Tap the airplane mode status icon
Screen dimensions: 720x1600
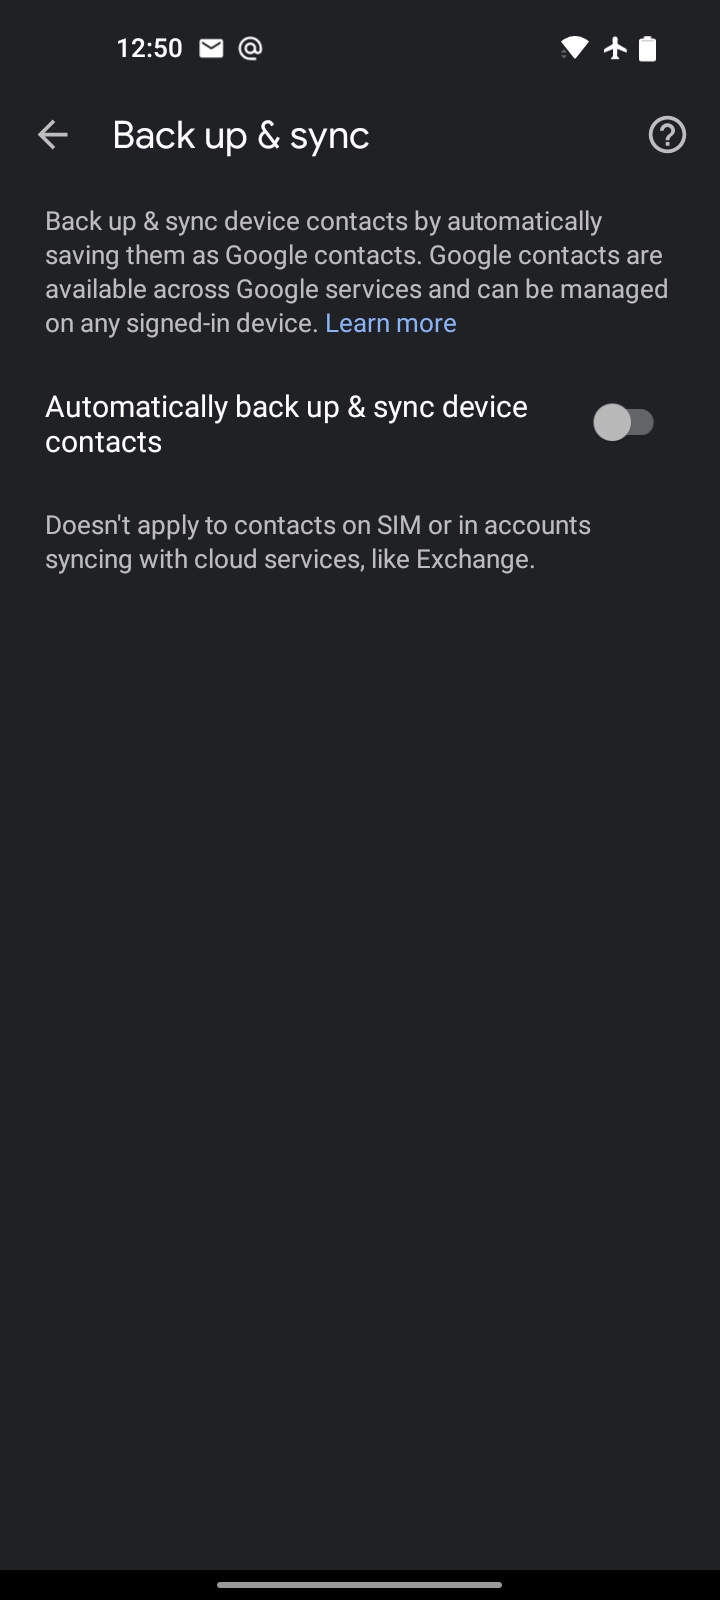tap(615, 48)
